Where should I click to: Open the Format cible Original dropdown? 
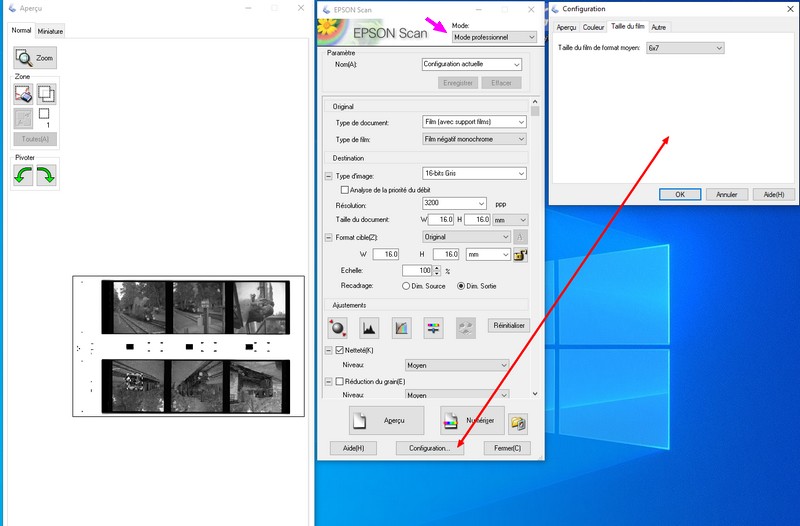[466, 237]
